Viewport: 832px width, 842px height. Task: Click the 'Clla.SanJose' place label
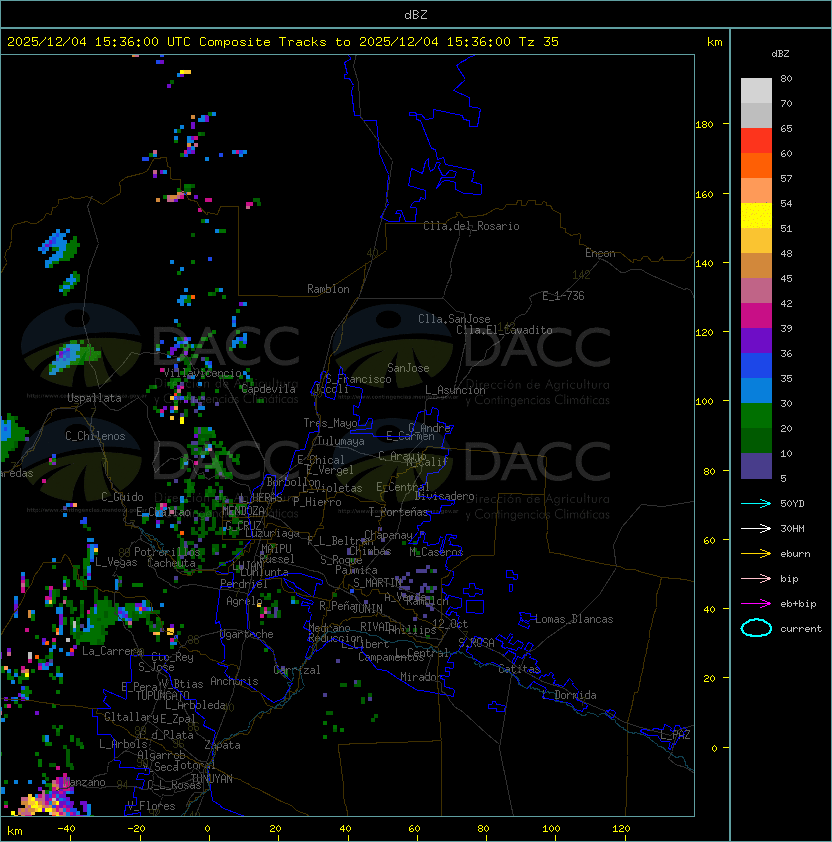454,319
